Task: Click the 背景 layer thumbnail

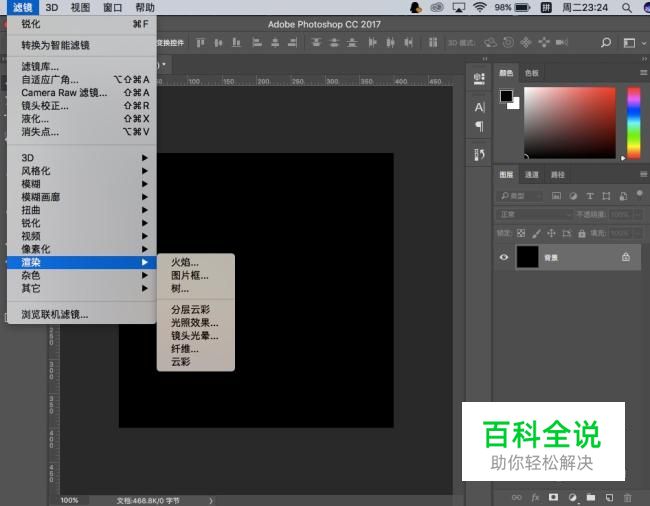Action: [x=527, y=257]
